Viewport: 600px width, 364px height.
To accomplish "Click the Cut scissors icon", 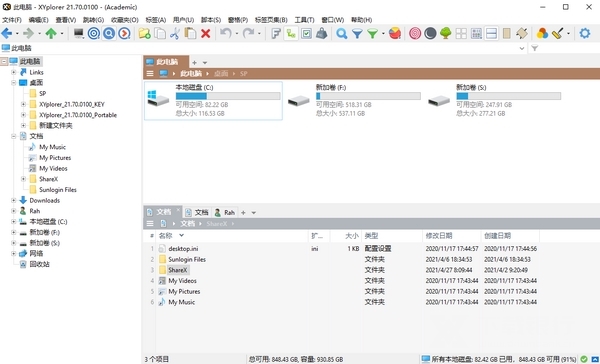I will pos(175,34).
